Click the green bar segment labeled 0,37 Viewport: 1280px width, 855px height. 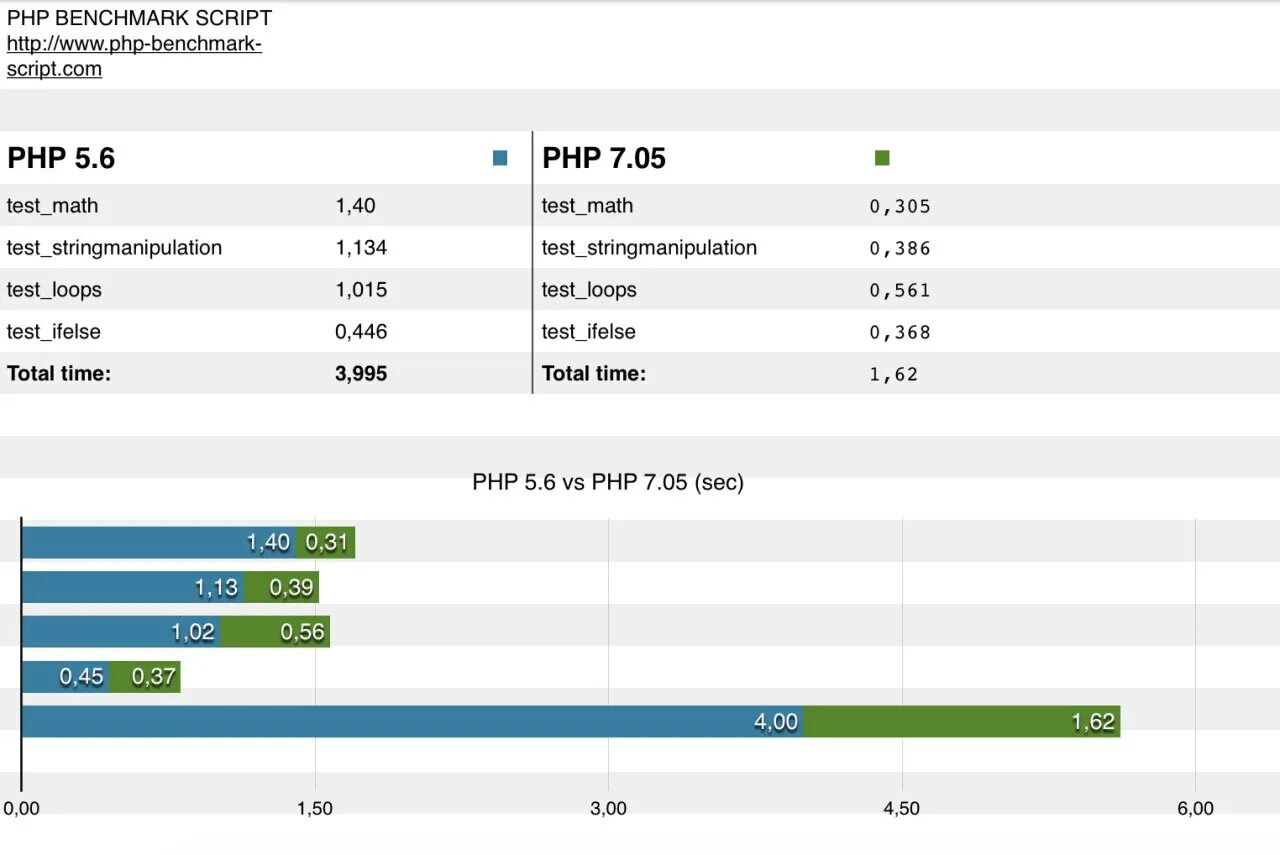tap(145, 676)
